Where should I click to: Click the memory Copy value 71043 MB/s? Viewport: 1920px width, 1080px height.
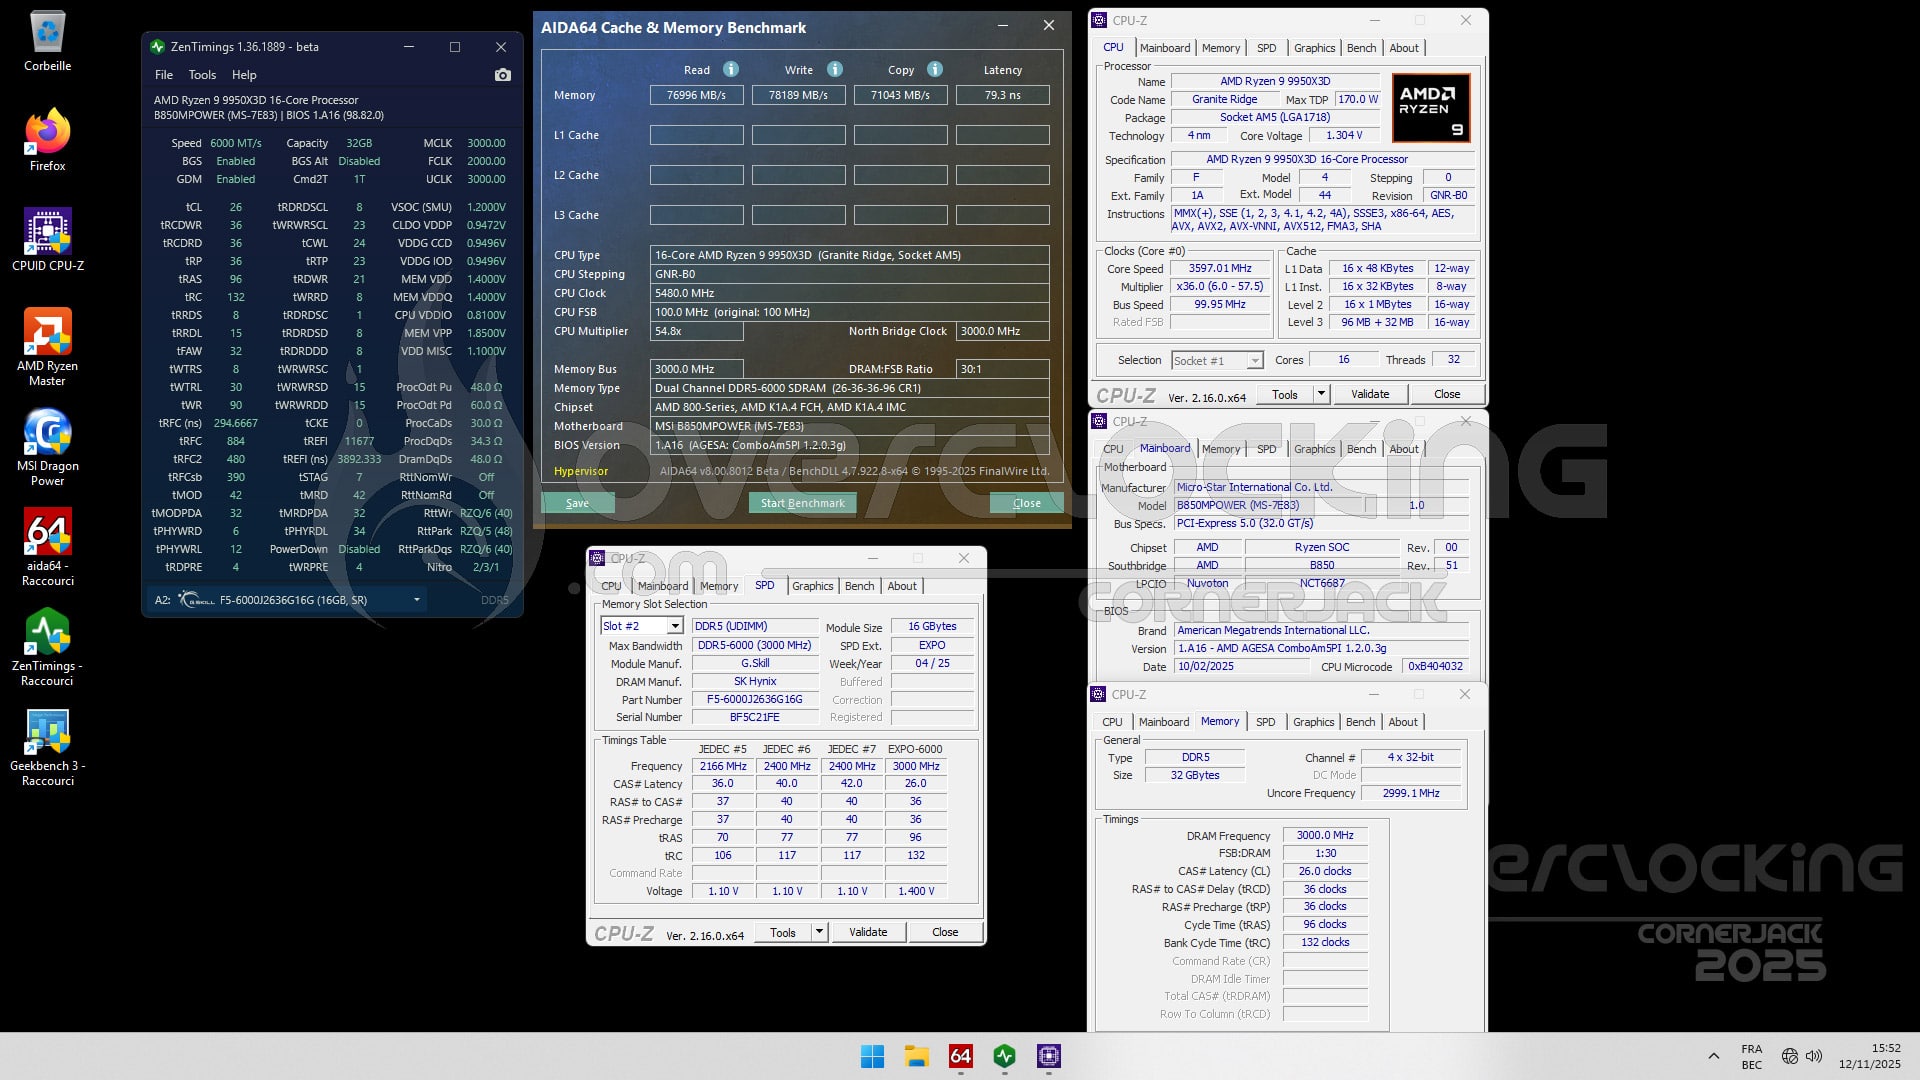[900, 95]
